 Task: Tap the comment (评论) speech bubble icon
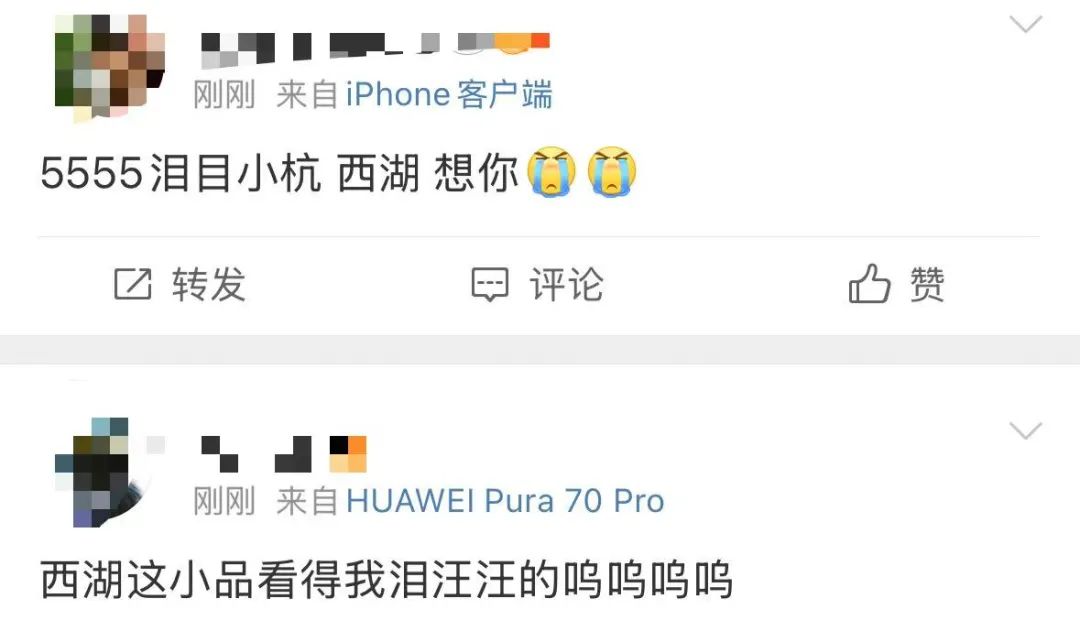click(490, 285)
